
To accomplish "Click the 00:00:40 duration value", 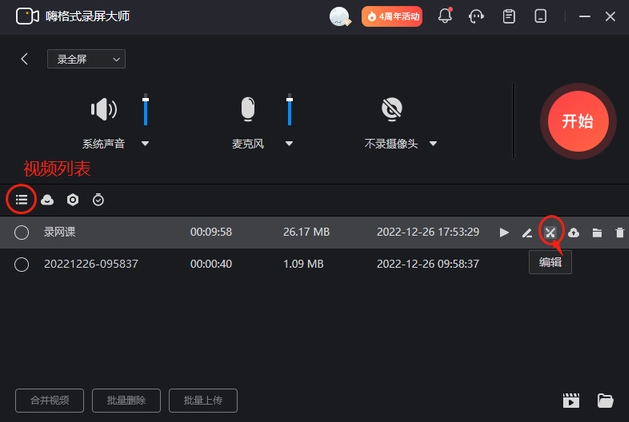I will click(x=211, y=264).
